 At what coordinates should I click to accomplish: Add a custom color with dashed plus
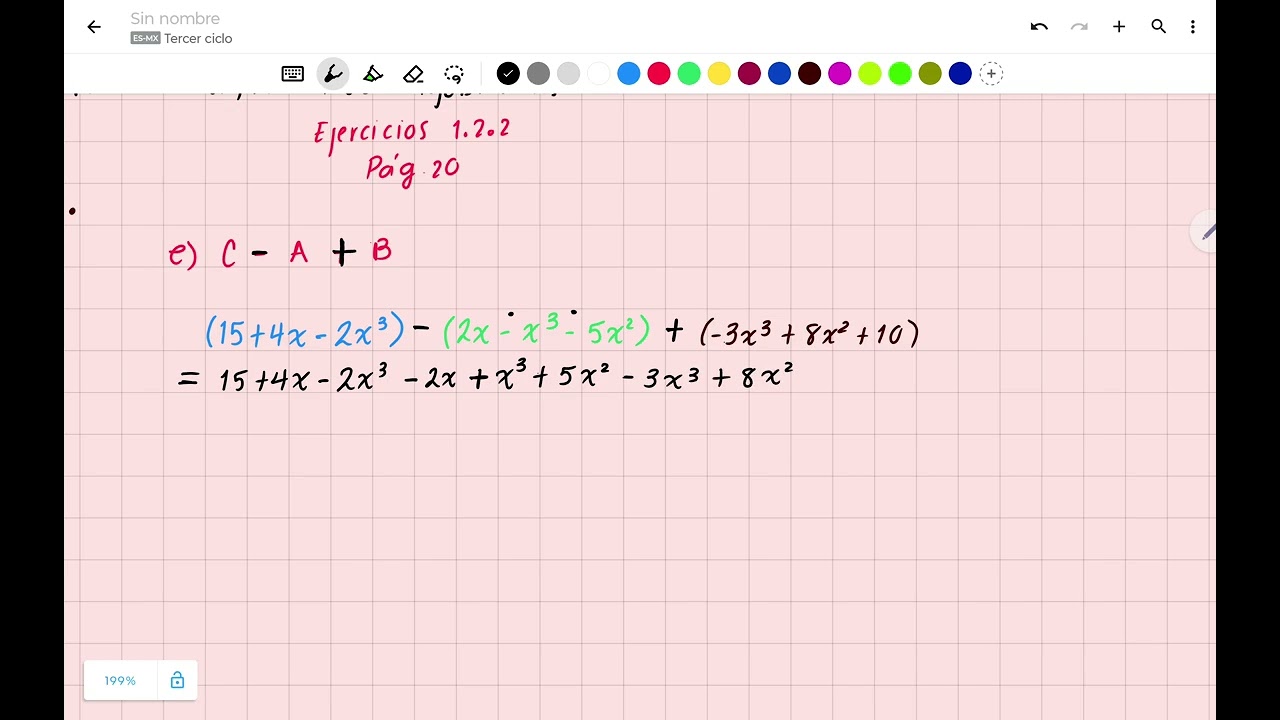(991, 73)
